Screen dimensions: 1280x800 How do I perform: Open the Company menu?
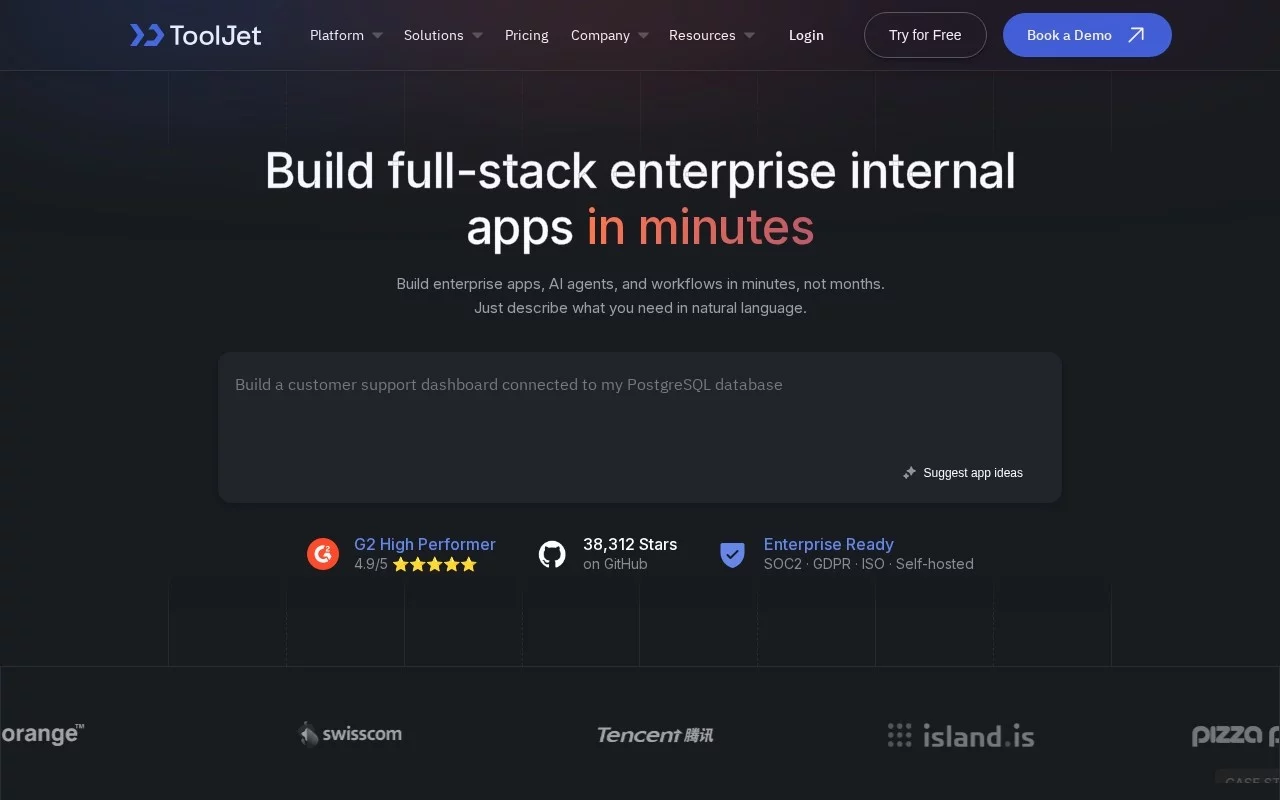[x=600, y=35]
